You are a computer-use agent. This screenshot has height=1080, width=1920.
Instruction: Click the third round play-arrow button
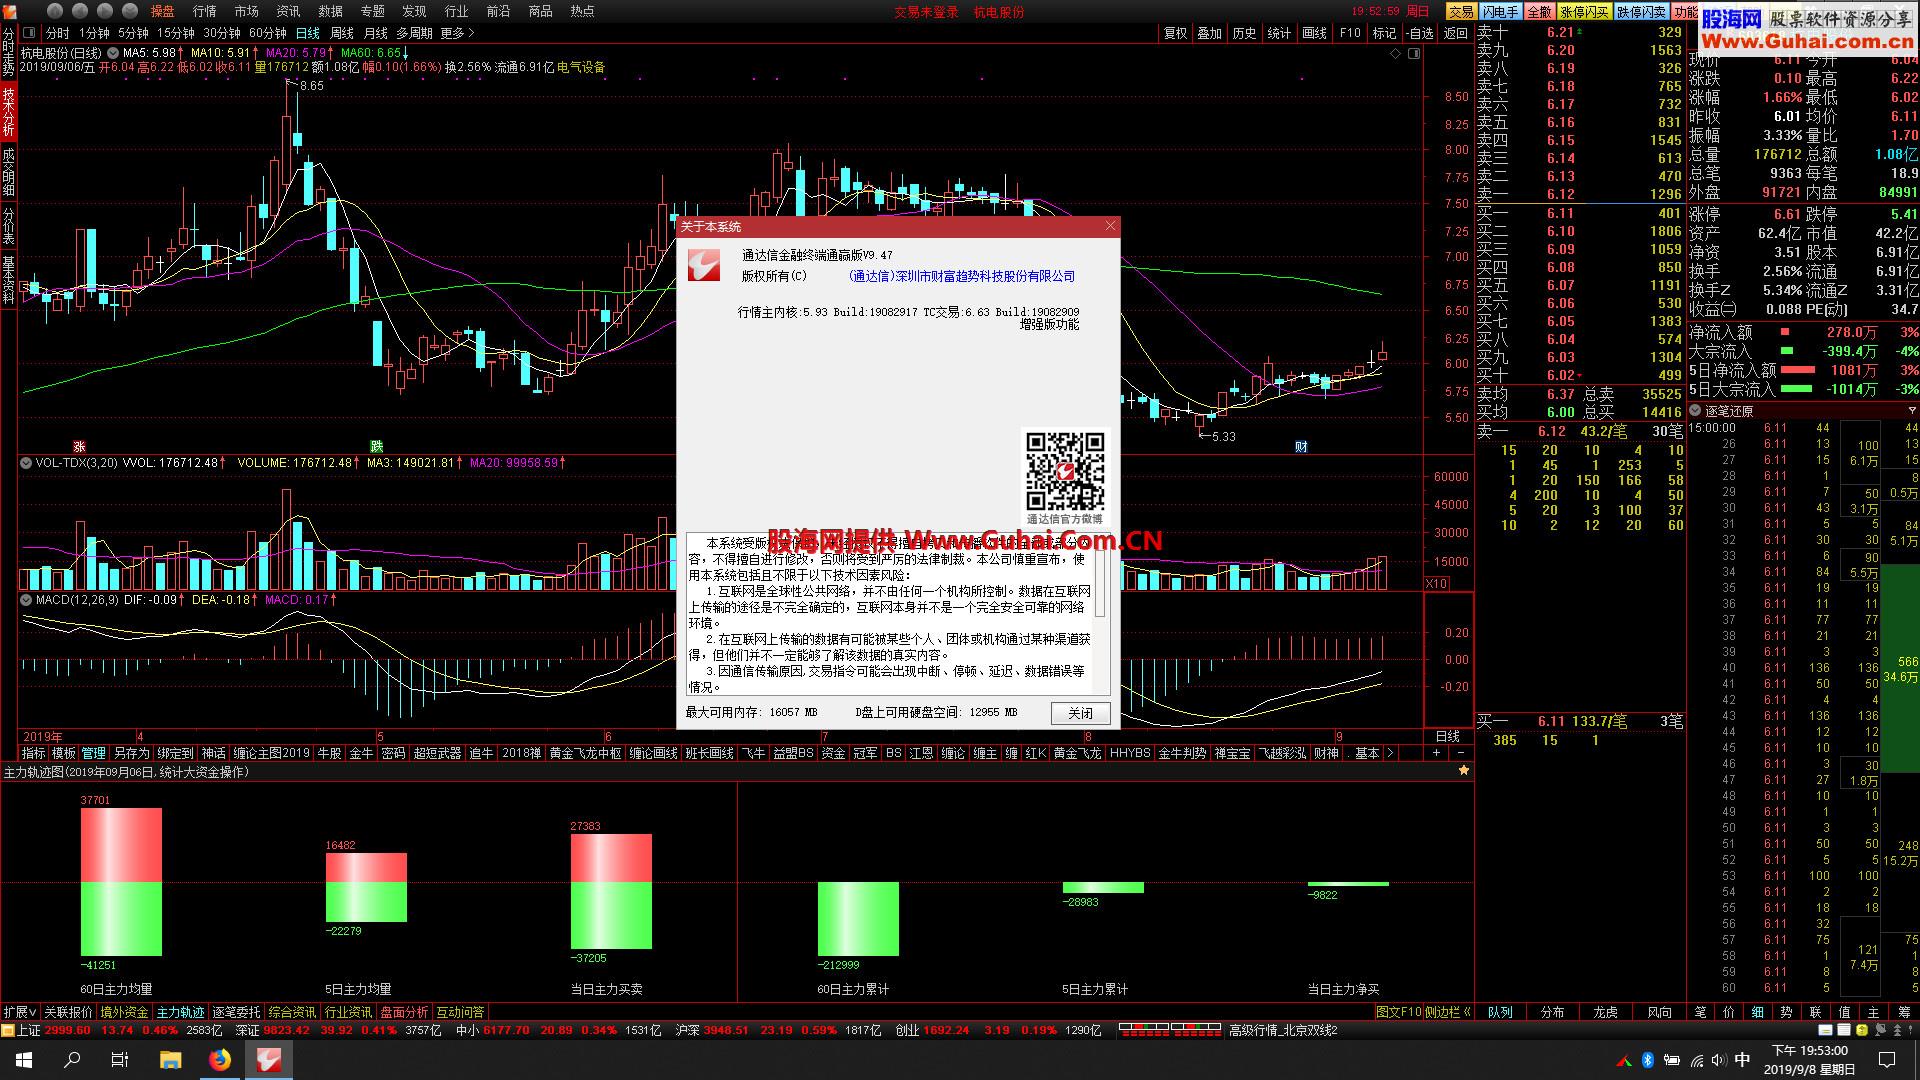105,11
